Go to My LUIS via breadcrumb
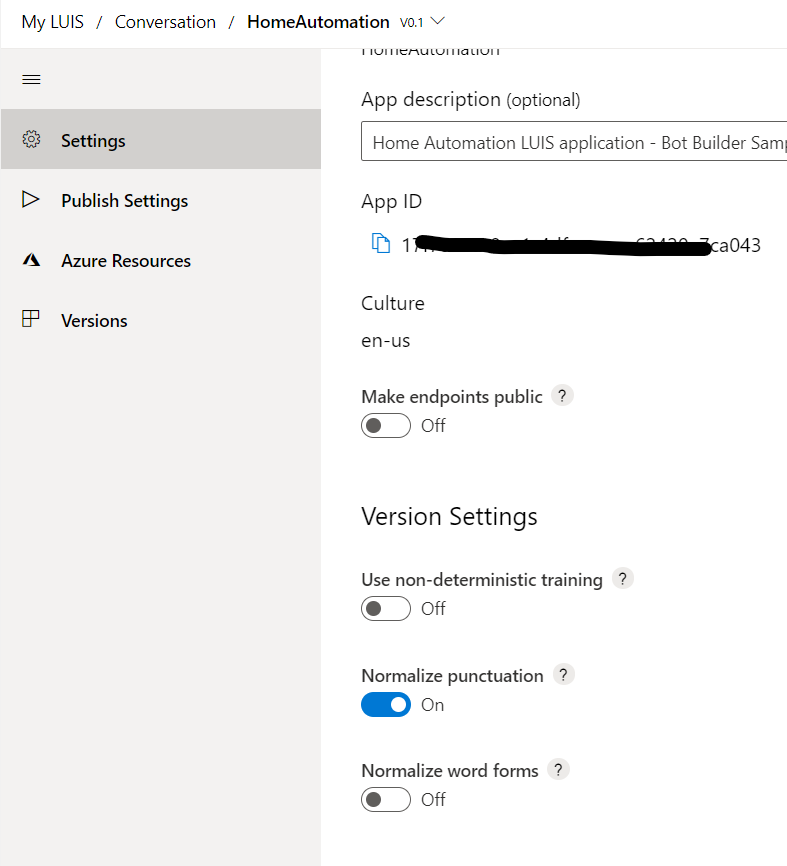Image resolution: width=787 pixels, height=866 pixels. 52,21
